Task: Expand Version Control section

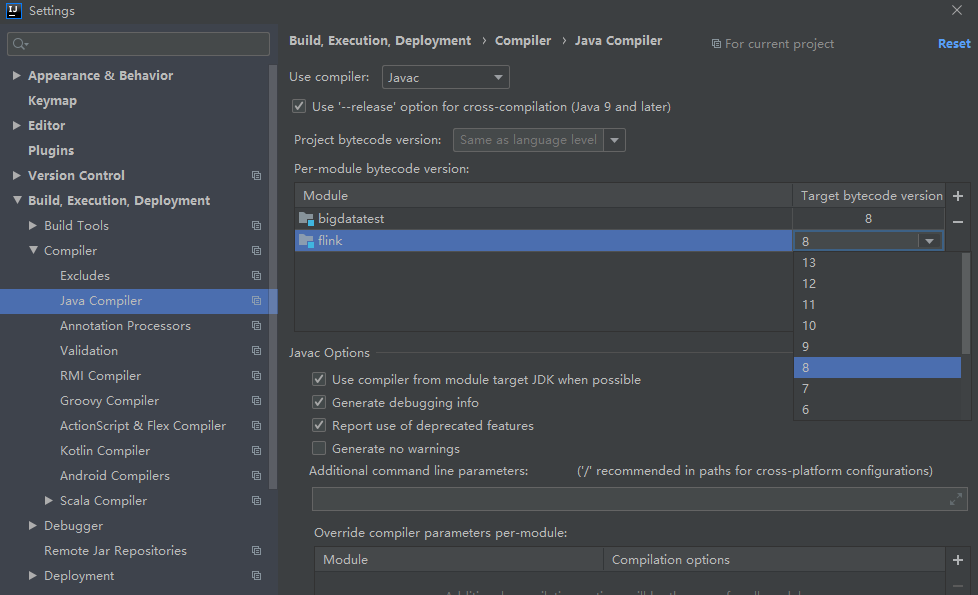Action: point(17,175)
